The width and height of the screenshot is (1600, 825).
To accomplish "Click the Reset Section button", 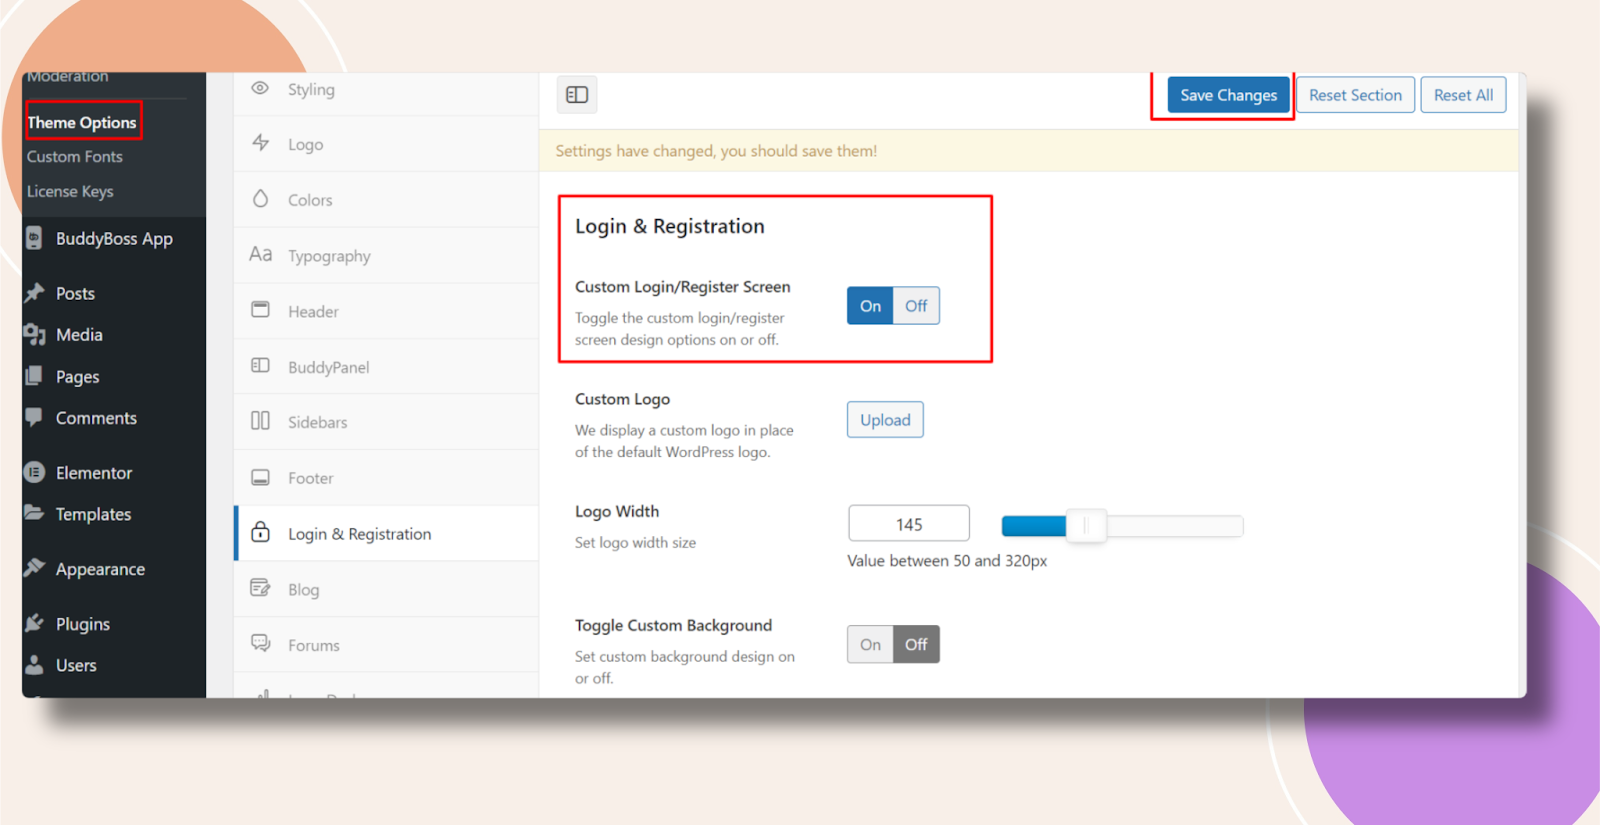I will [x=1355, y=95].
